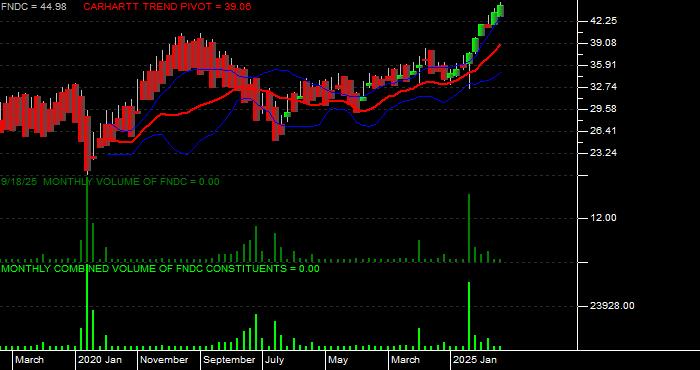Click the first March date marker
Viewport: 700px width, 370px height.
30,360
